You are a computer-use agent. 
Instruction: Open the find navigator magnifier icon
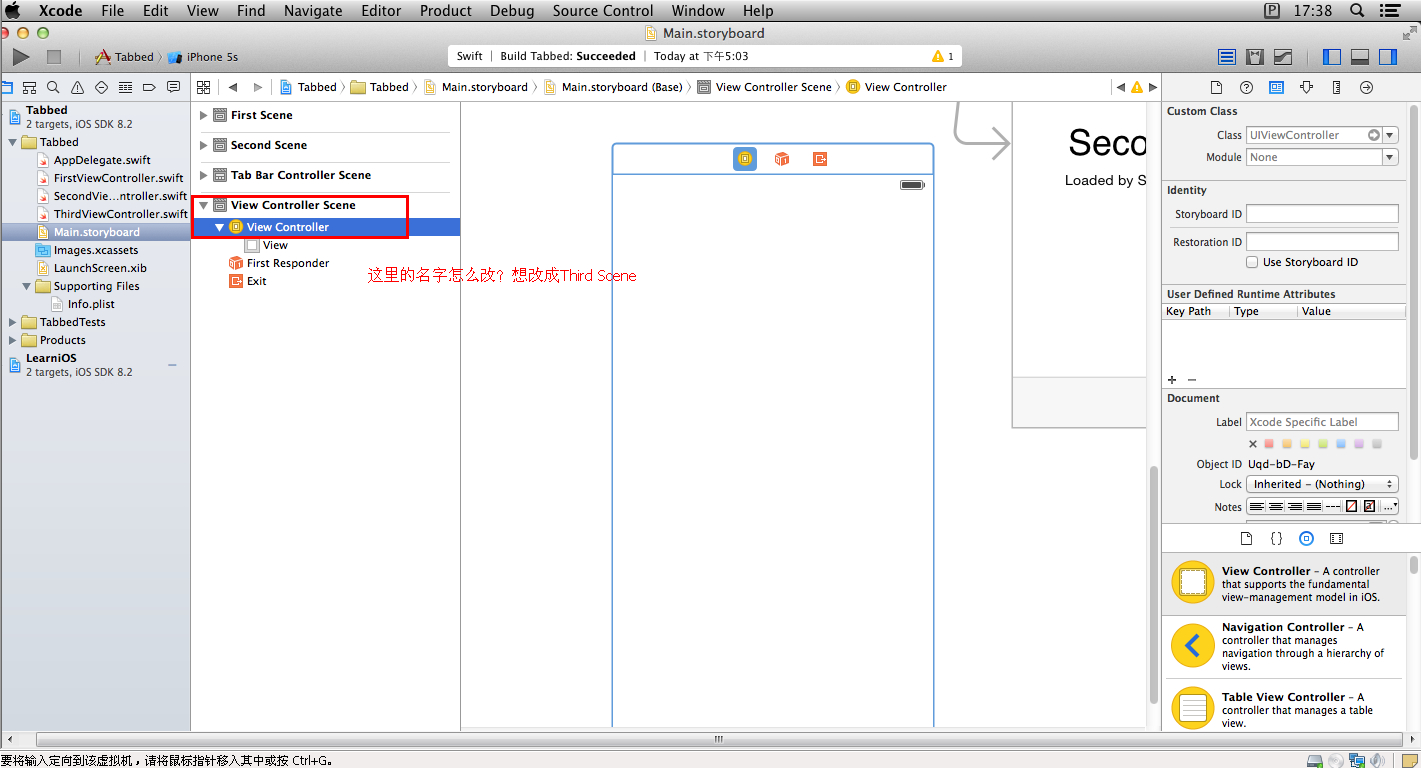[x=53, y=87]
